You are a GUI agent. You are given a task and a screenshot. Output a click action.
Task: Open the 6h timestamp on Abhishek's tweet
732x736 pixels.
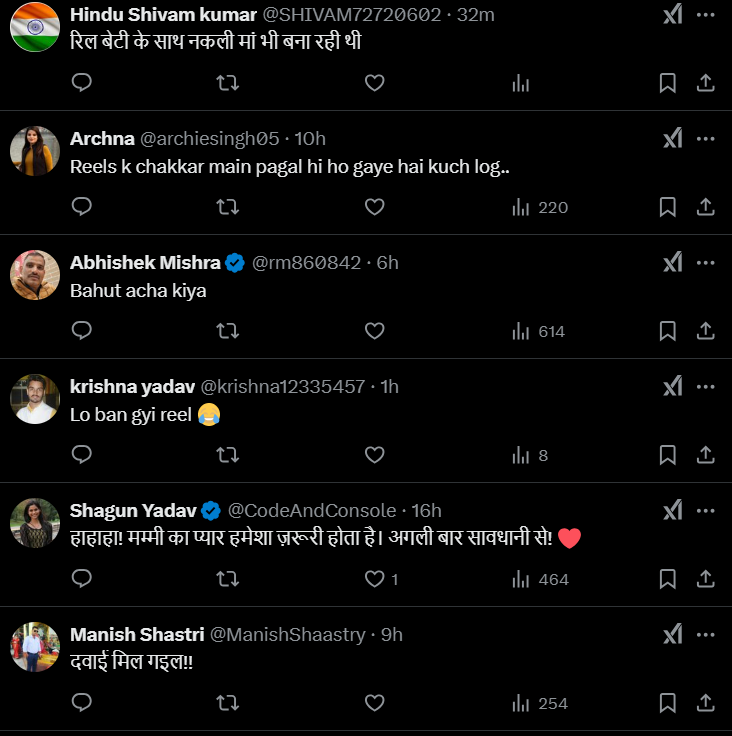(x=387, y=263)
